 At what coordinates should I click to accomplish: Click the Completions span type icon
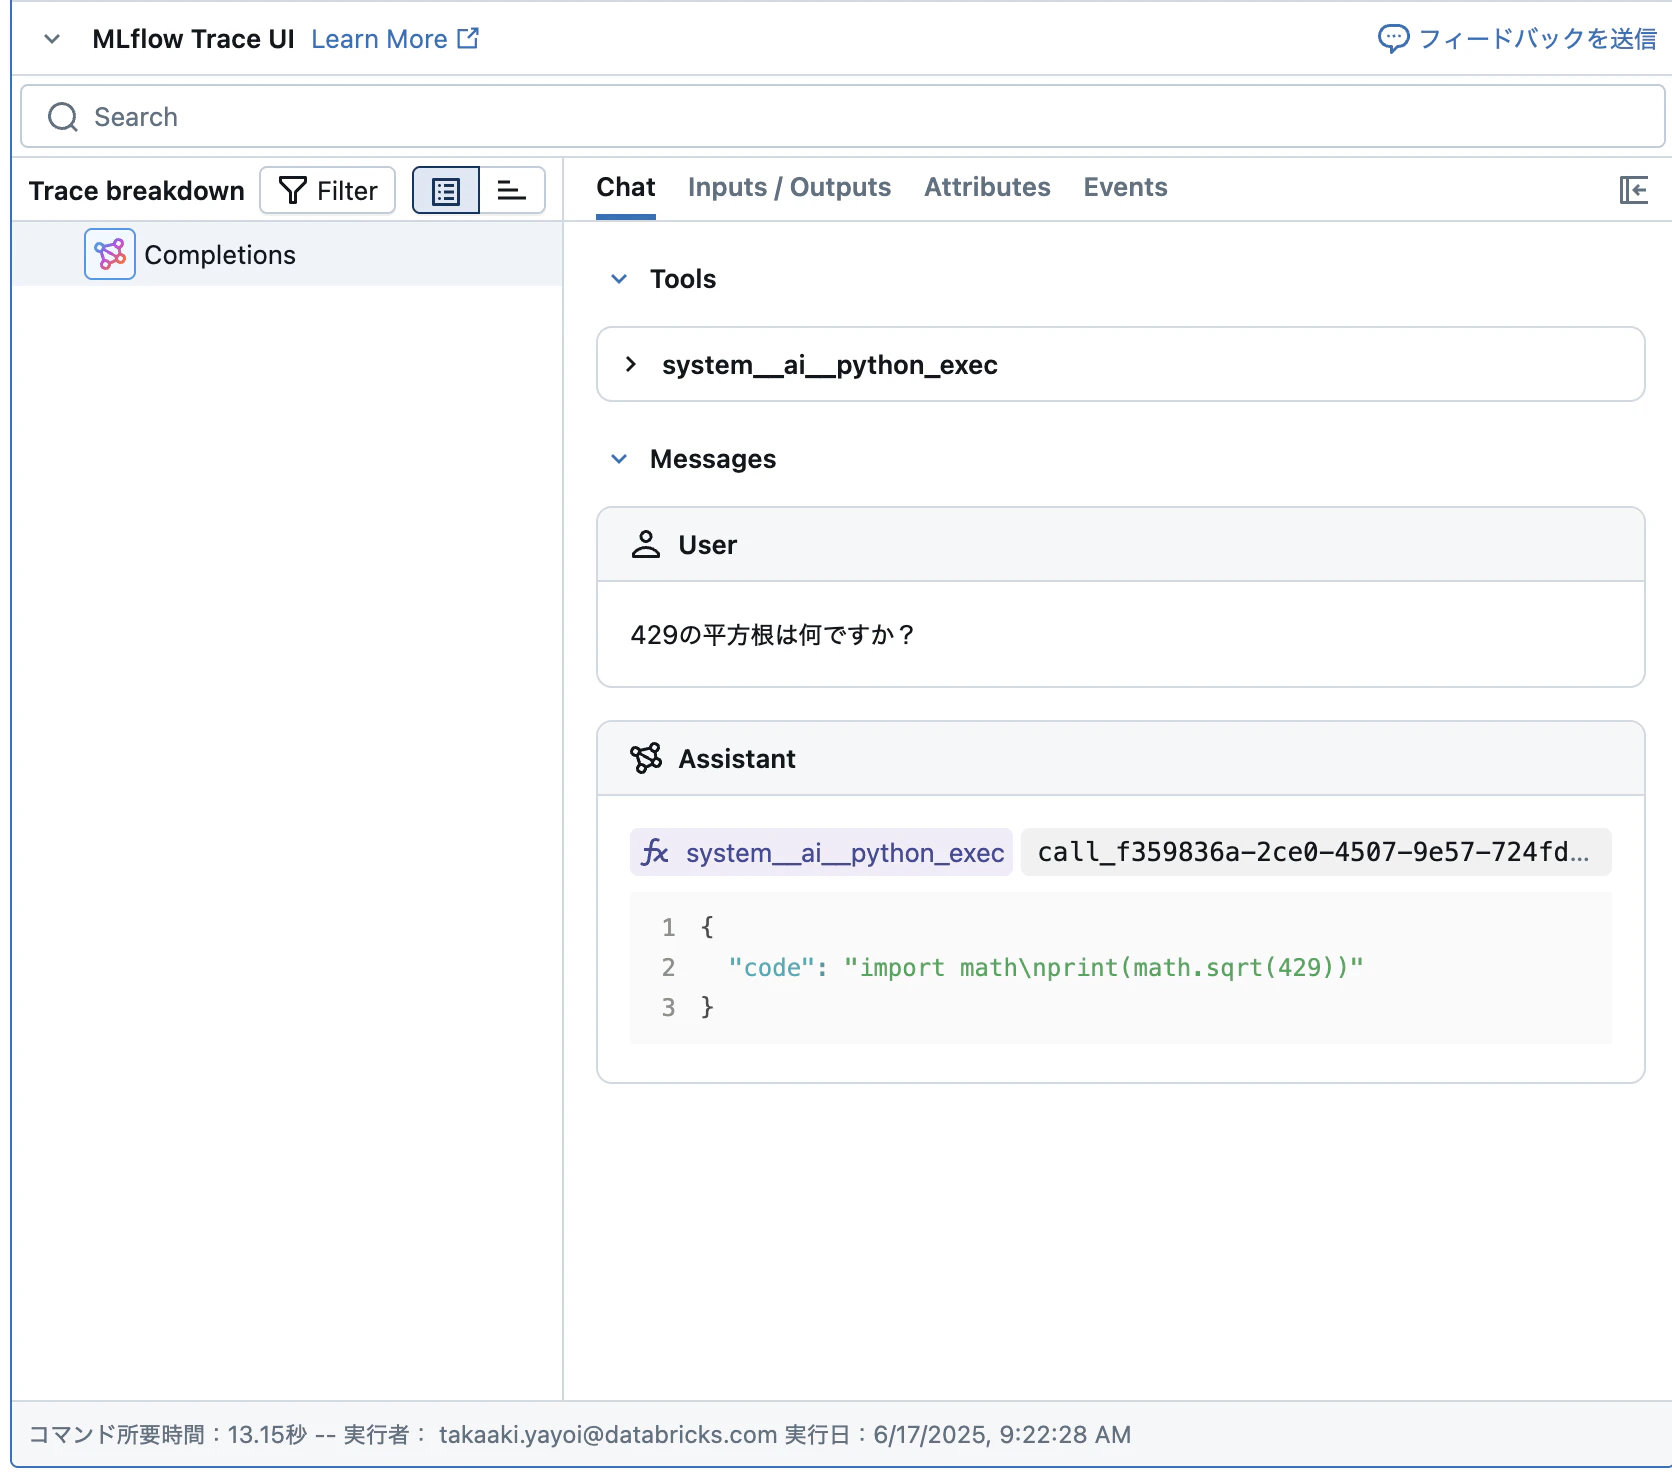coord(110,254)
